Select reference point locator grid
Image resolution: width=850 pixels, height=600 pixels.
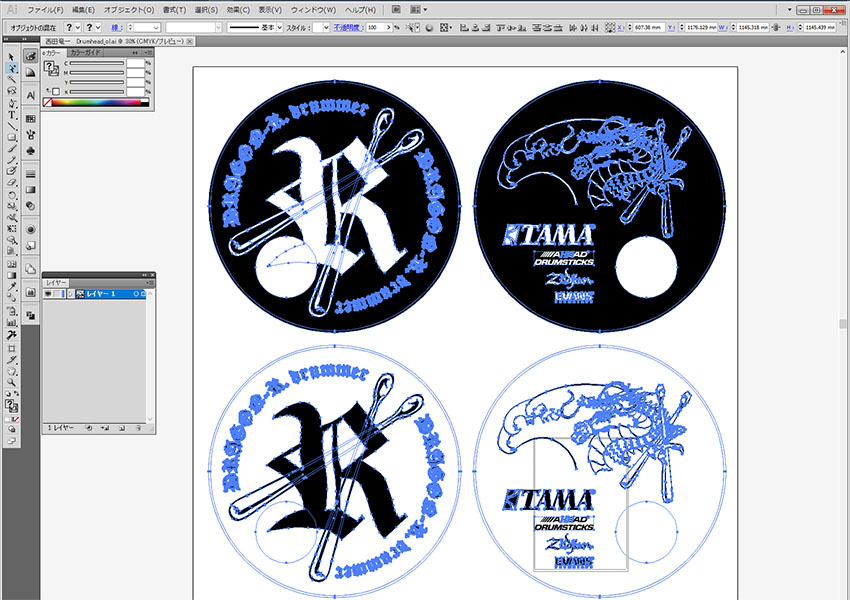click(610, 27)
